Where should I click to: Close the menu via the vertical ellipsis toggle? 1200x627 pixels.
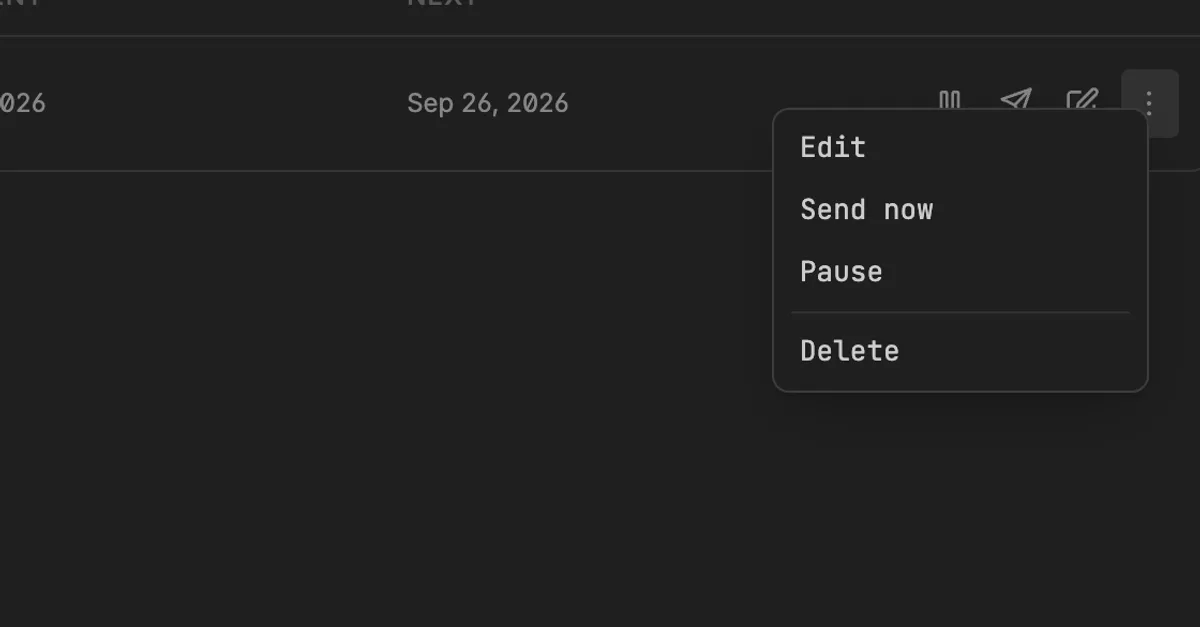point(1149,103)
